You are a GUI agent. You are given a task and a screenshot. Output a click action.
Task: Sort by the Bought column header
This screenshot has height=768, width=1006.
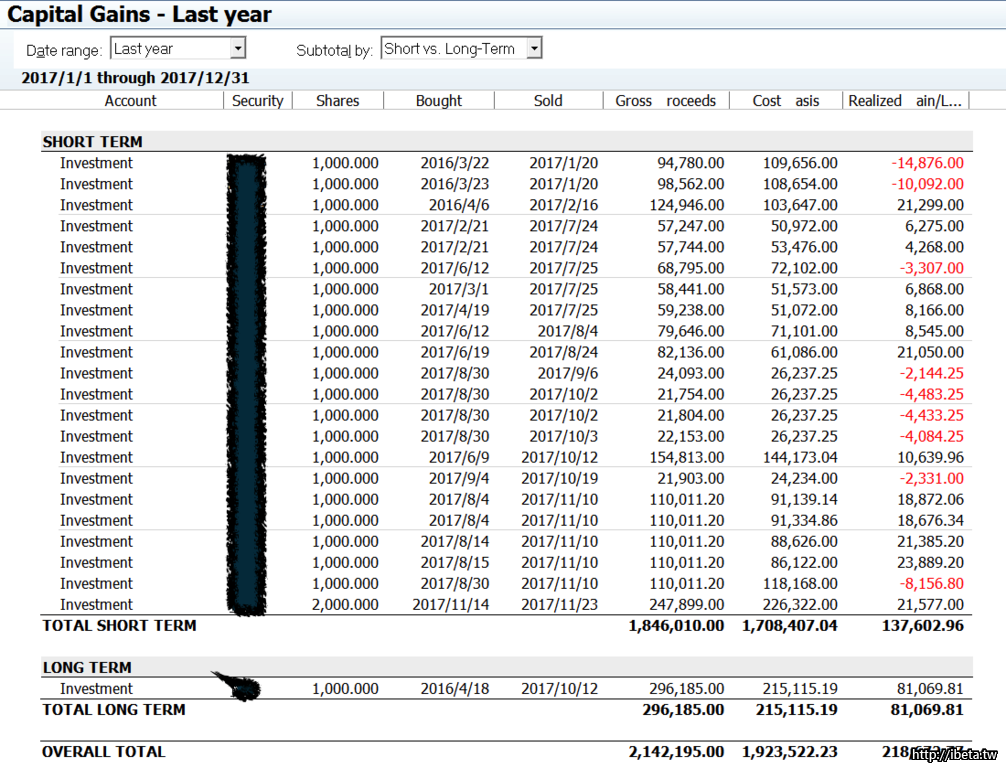coord(439,100)
